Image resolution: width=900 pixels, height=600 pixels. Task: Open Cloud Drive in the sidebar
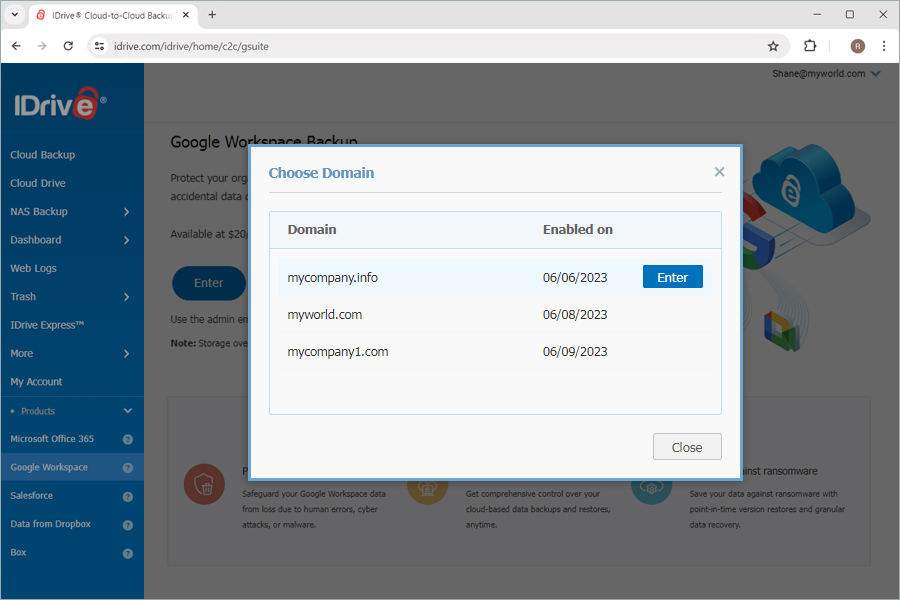[38, 183]
